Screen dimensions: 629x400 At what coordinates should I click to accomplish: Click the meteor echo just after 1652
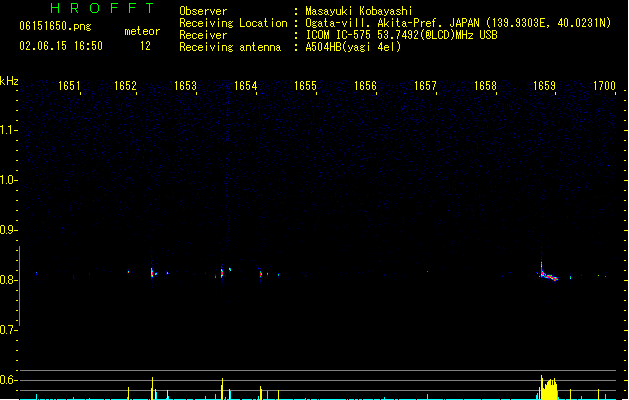pyautogui.click(x=152, y=273)
